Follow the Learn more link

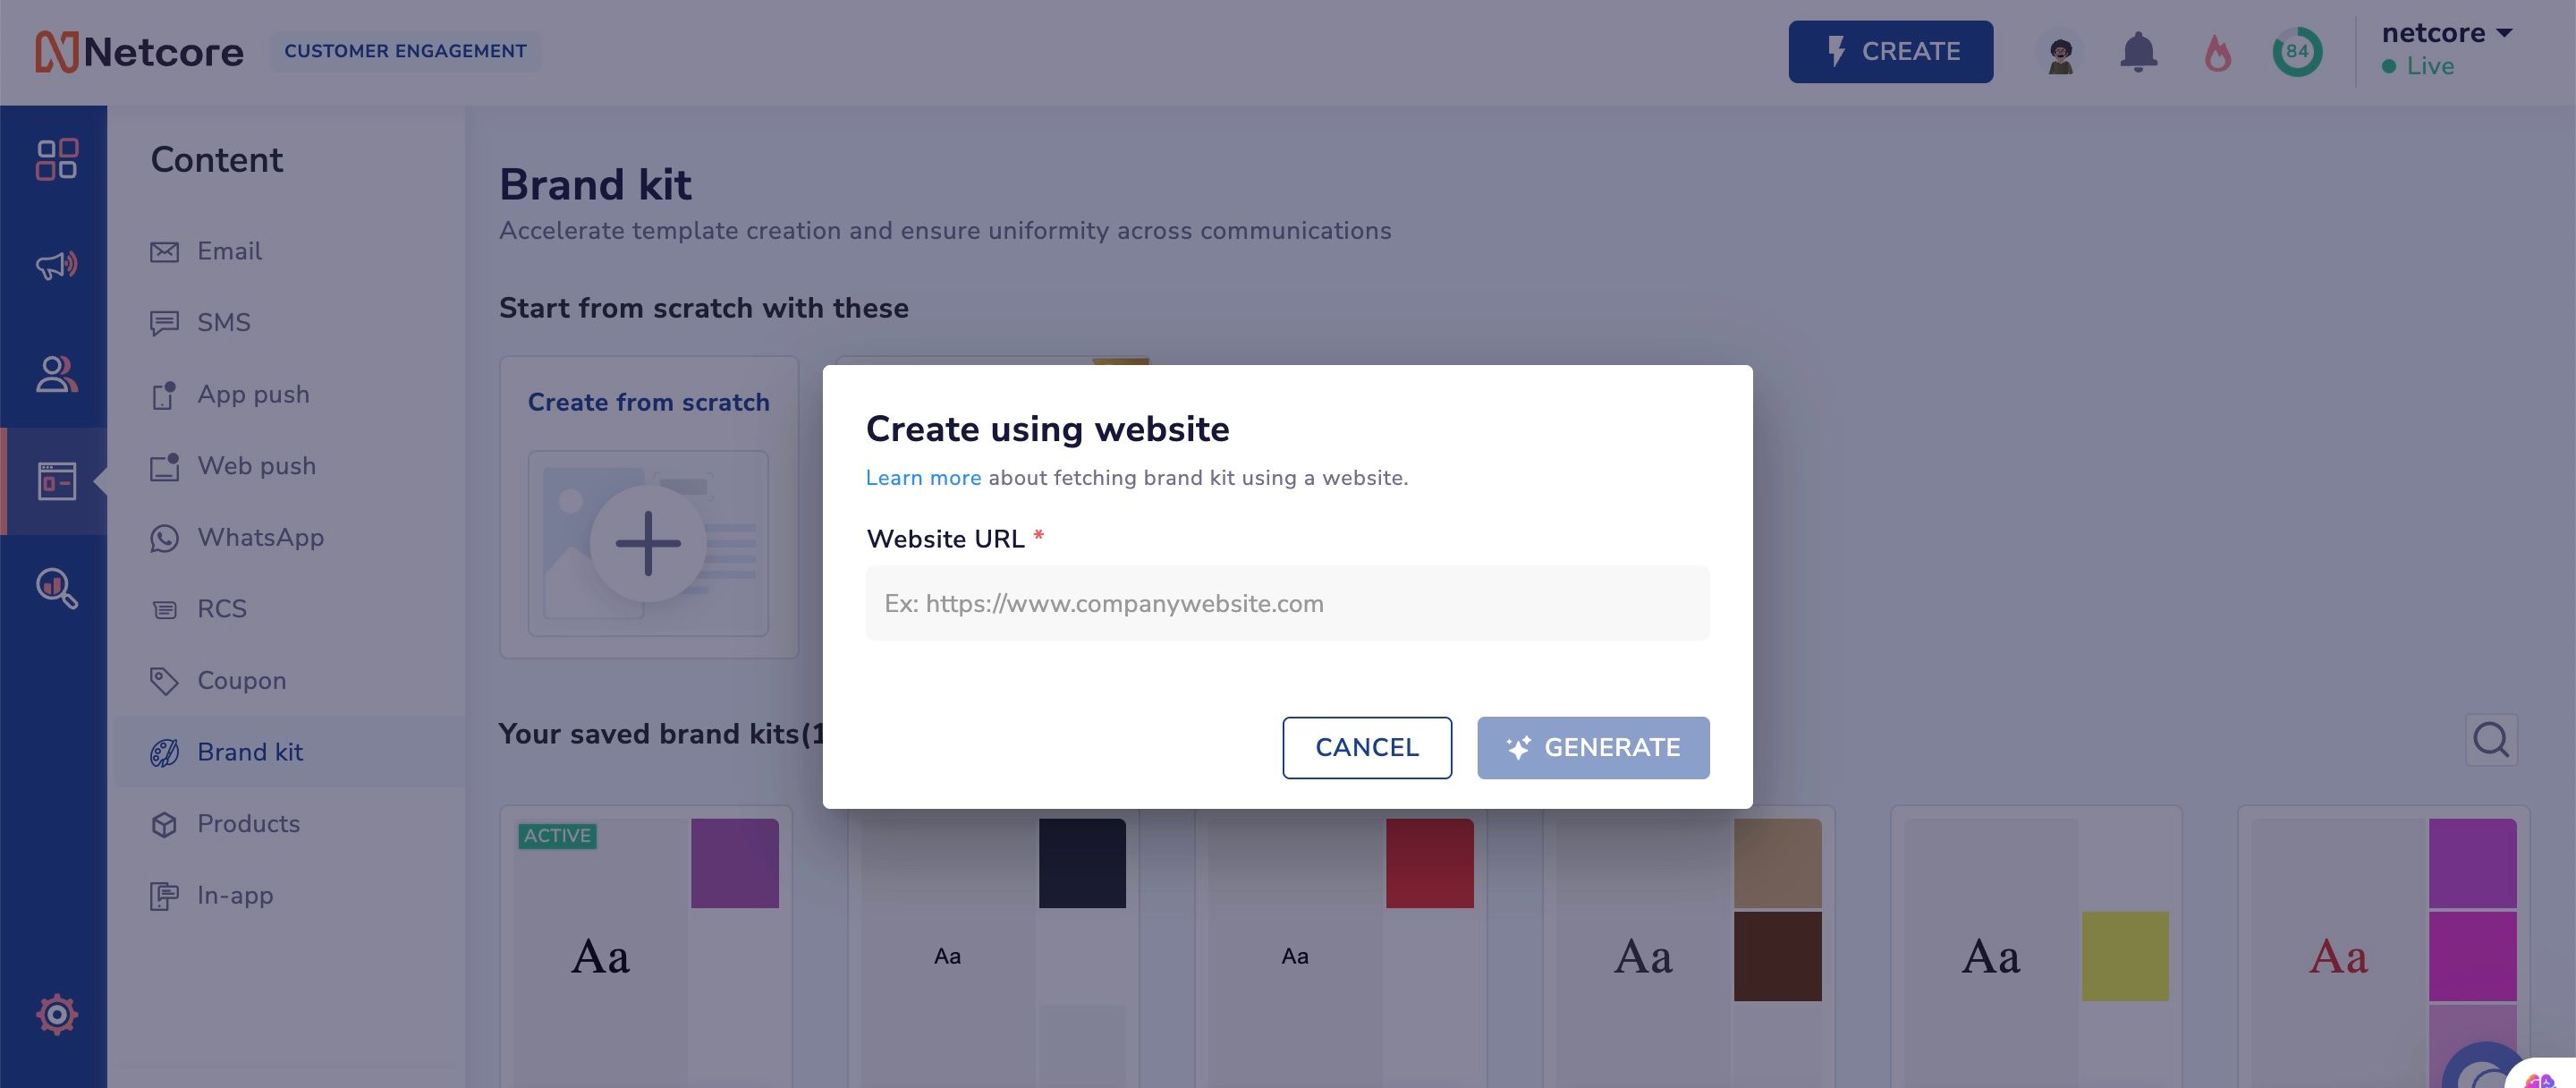tap(923, 478)
